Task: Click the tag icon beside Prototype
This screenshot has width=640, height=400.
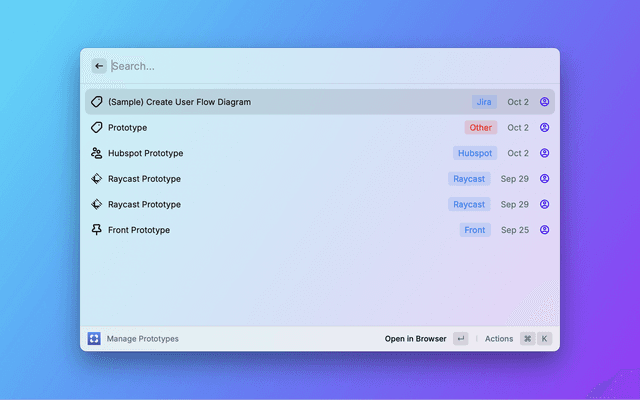Action: tap(97, 128)
